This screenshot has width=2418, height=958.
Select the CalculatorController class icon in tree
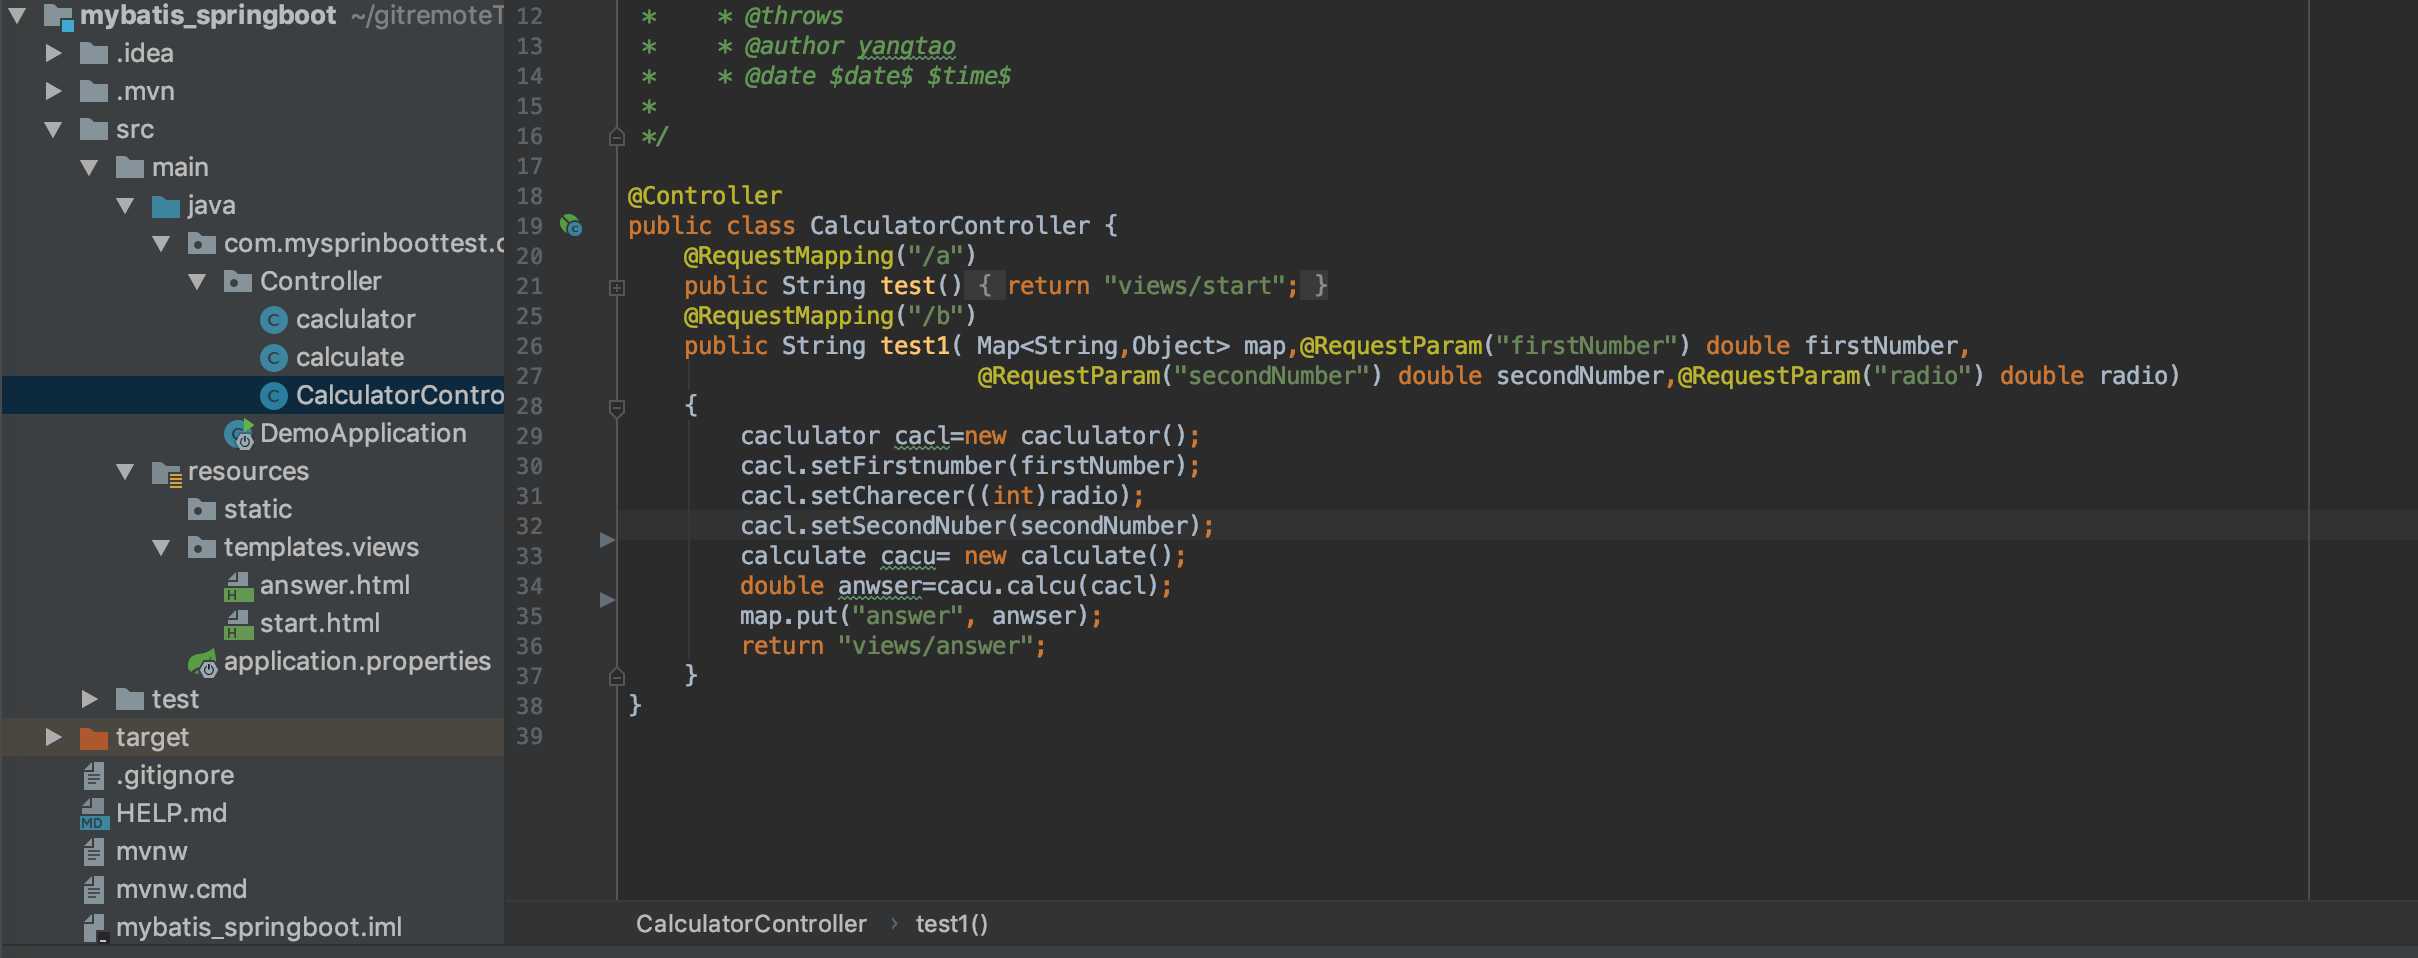point(274,395)
